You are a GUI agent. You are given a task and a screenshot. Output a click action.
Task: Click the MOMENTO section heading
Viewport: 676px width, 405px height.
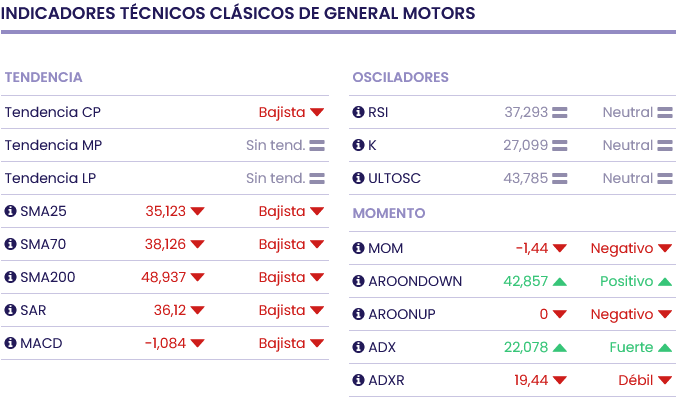click(389, 213)
